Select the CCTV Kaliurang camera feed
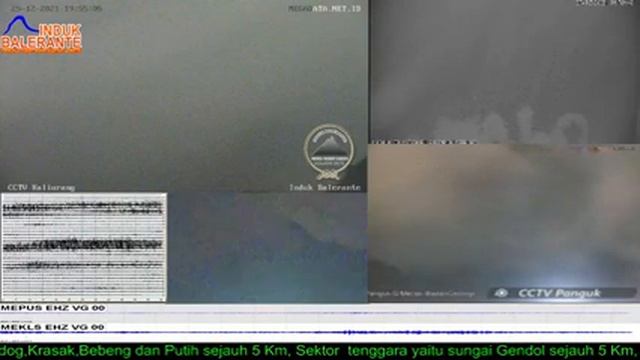This screenshot has height=360, width=640. (184, 96)
